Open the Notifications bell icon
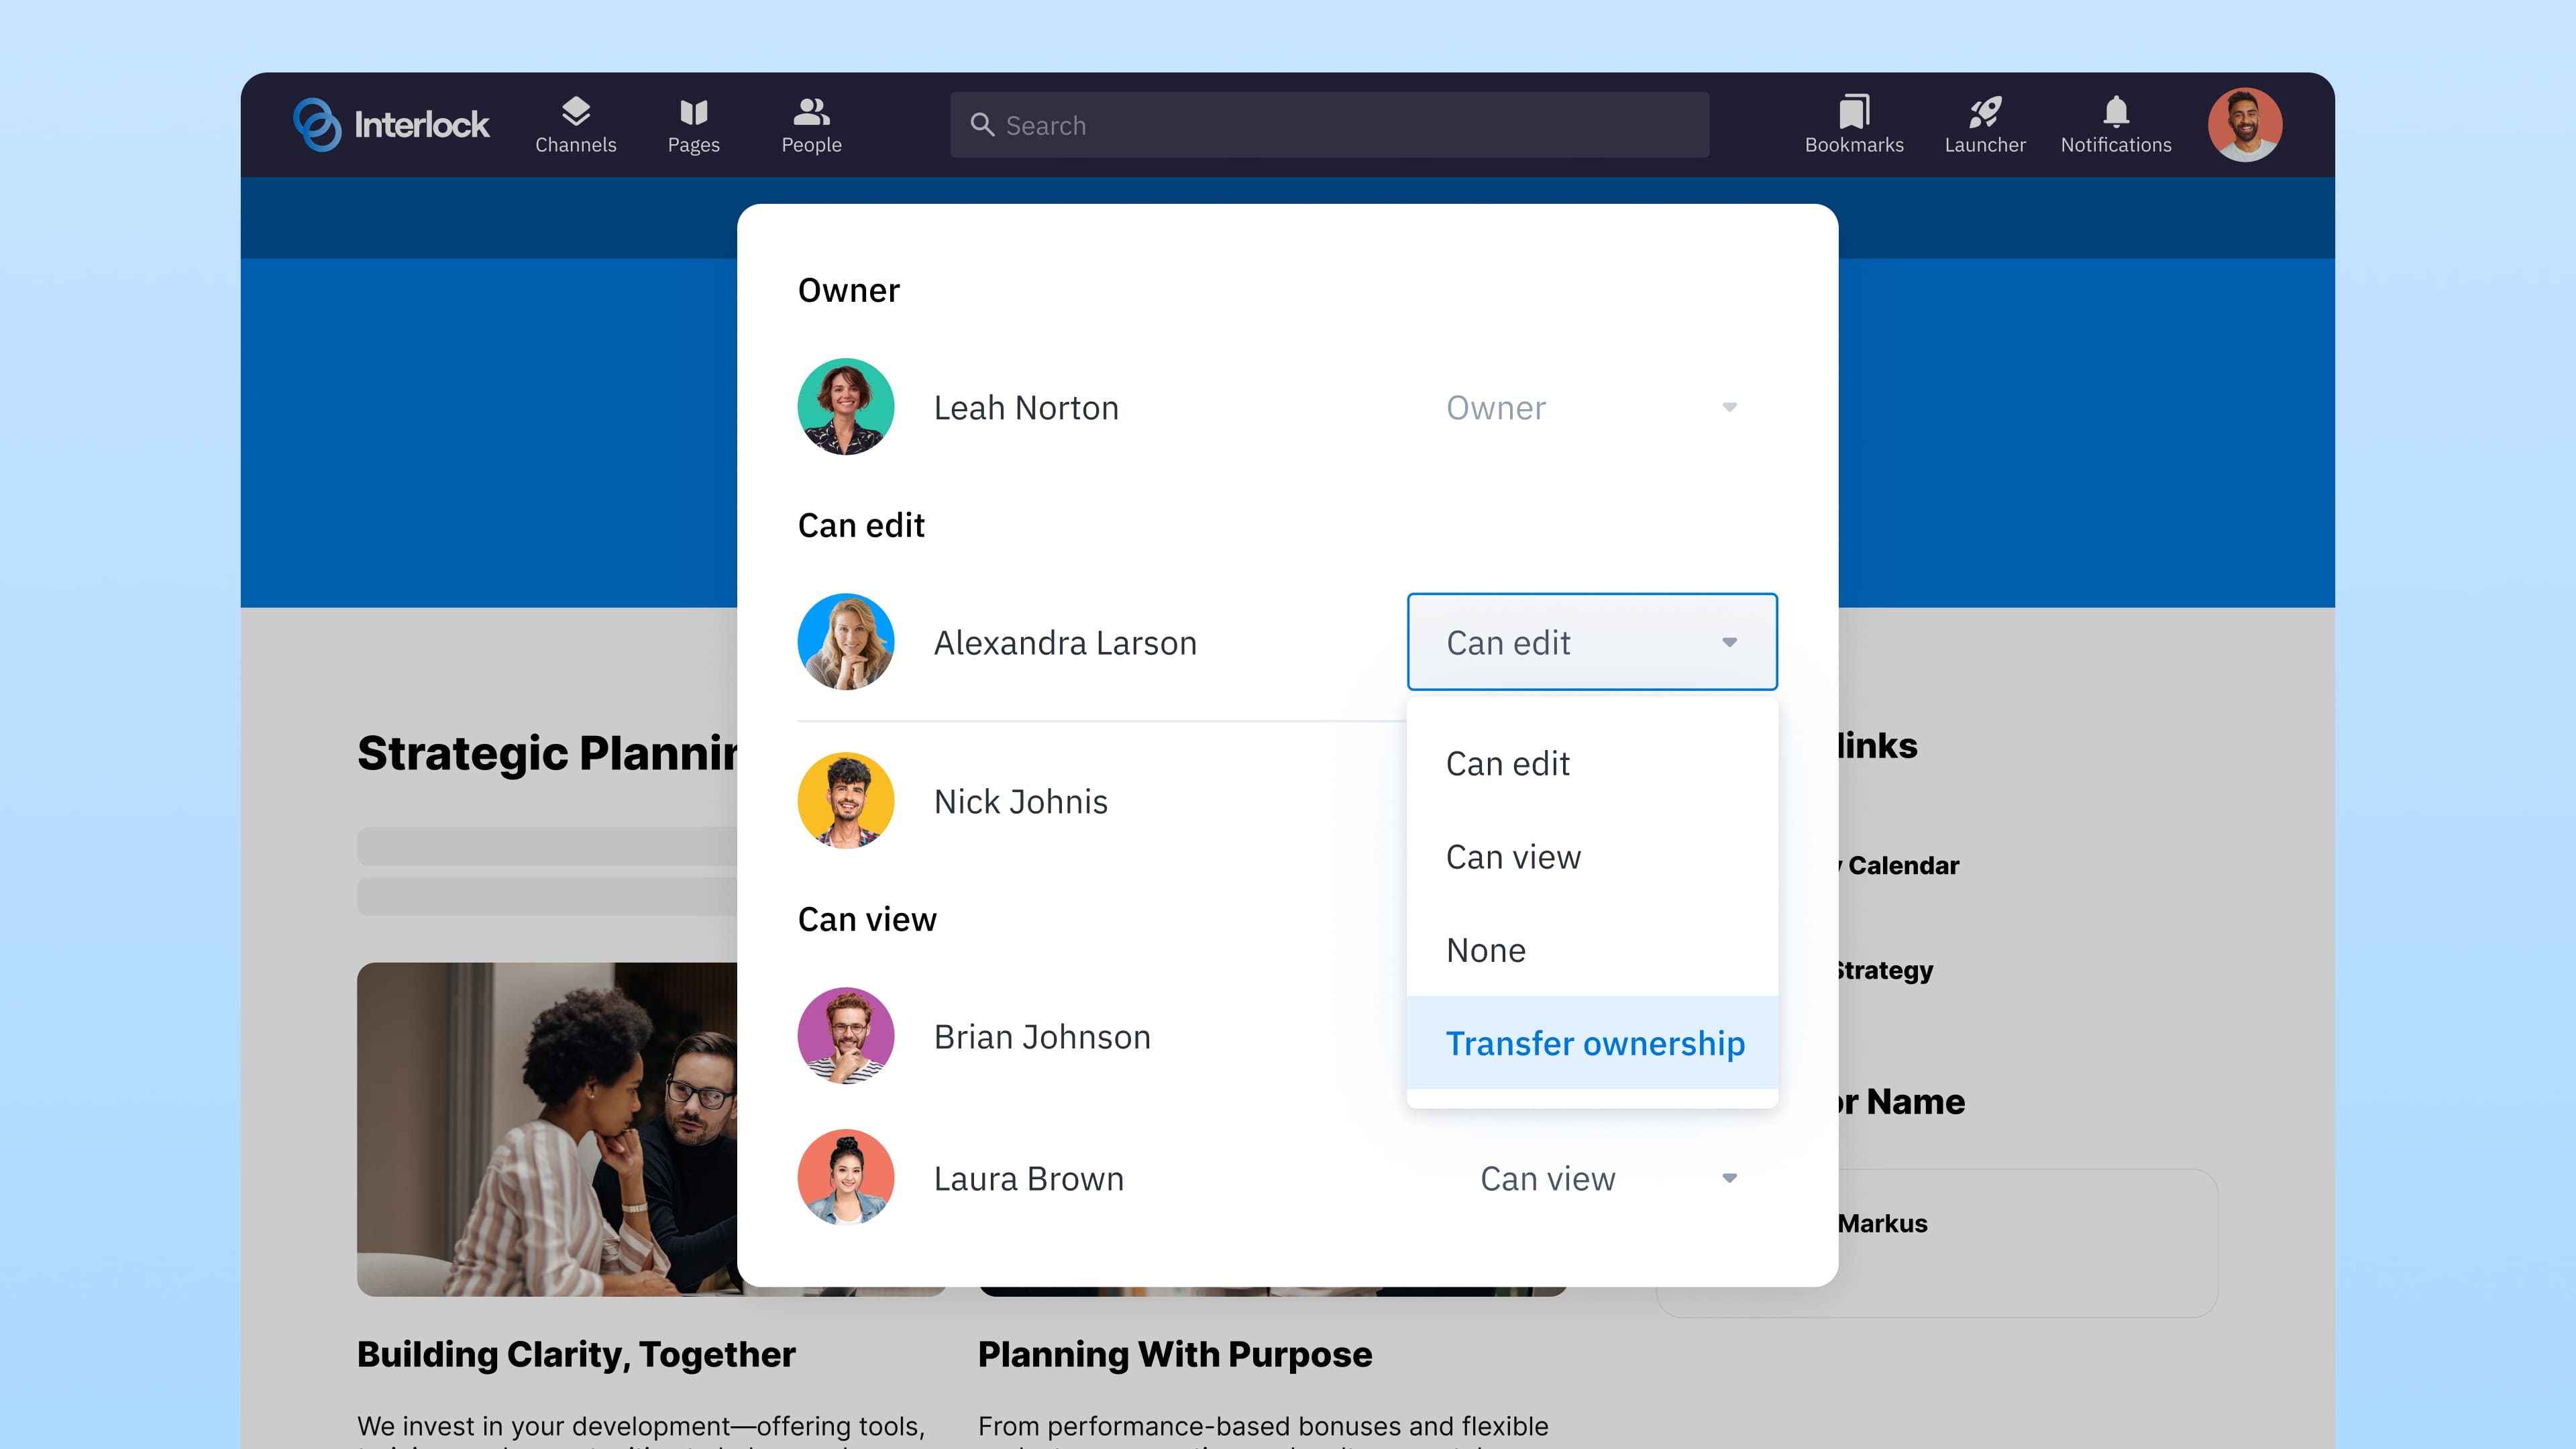Image resolution: width=2576 pixels, height=1449 pixels. 2115,111
